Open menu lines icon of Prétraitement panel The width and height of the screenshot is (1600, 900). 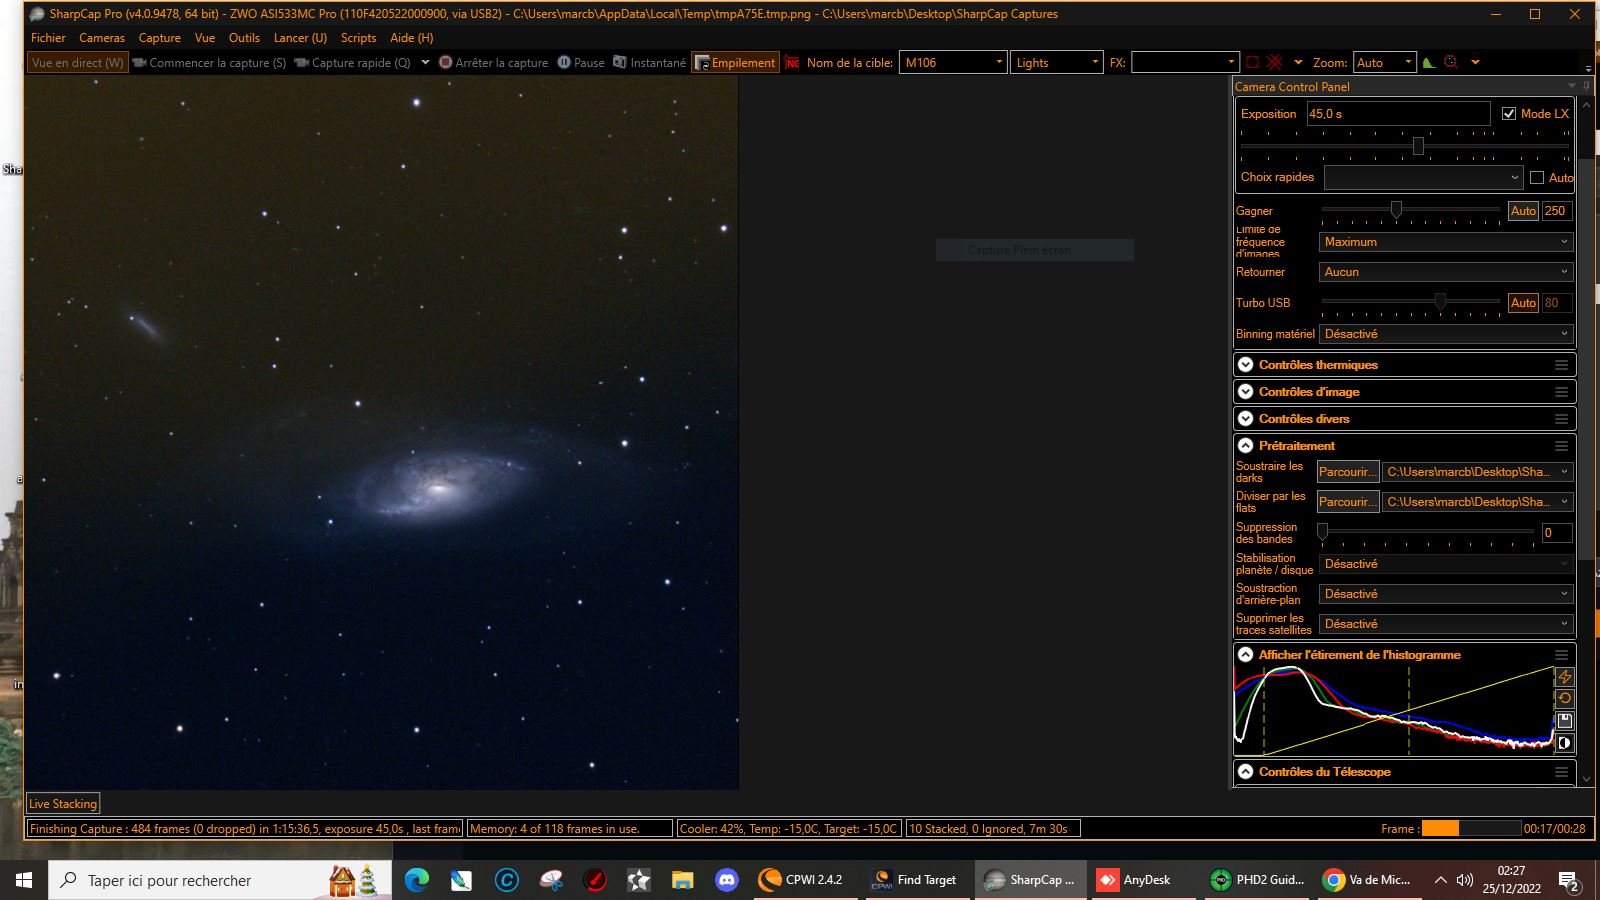(x=1561, y=446)
